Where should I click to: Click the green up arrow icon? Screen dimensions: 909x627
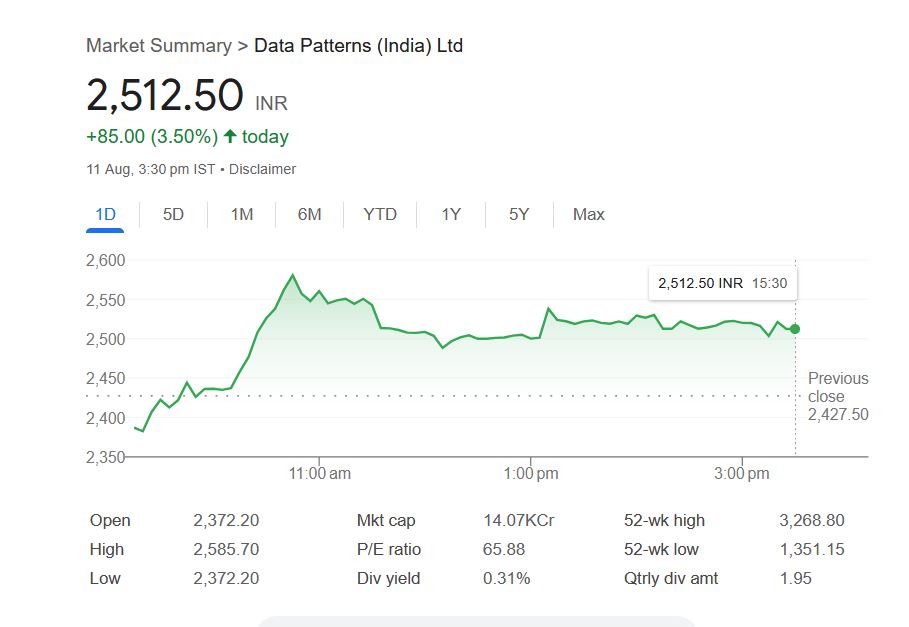pyautogui.click(x=230, y=137)
